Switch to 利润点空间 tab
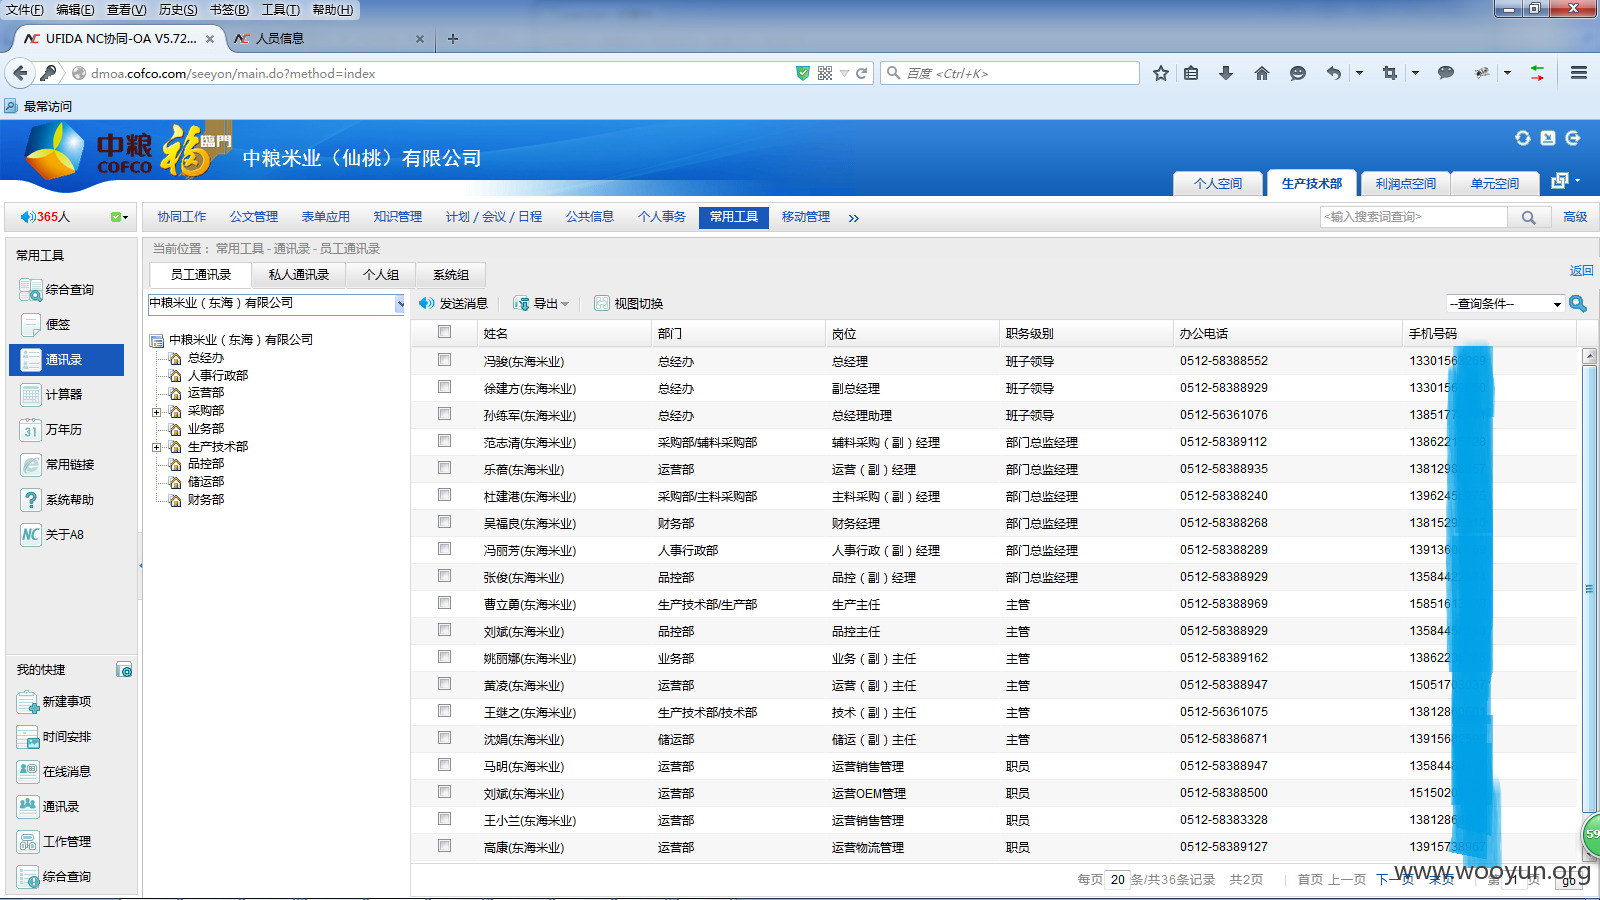The image size is (1600, 900). click(x=1406, y=183)
